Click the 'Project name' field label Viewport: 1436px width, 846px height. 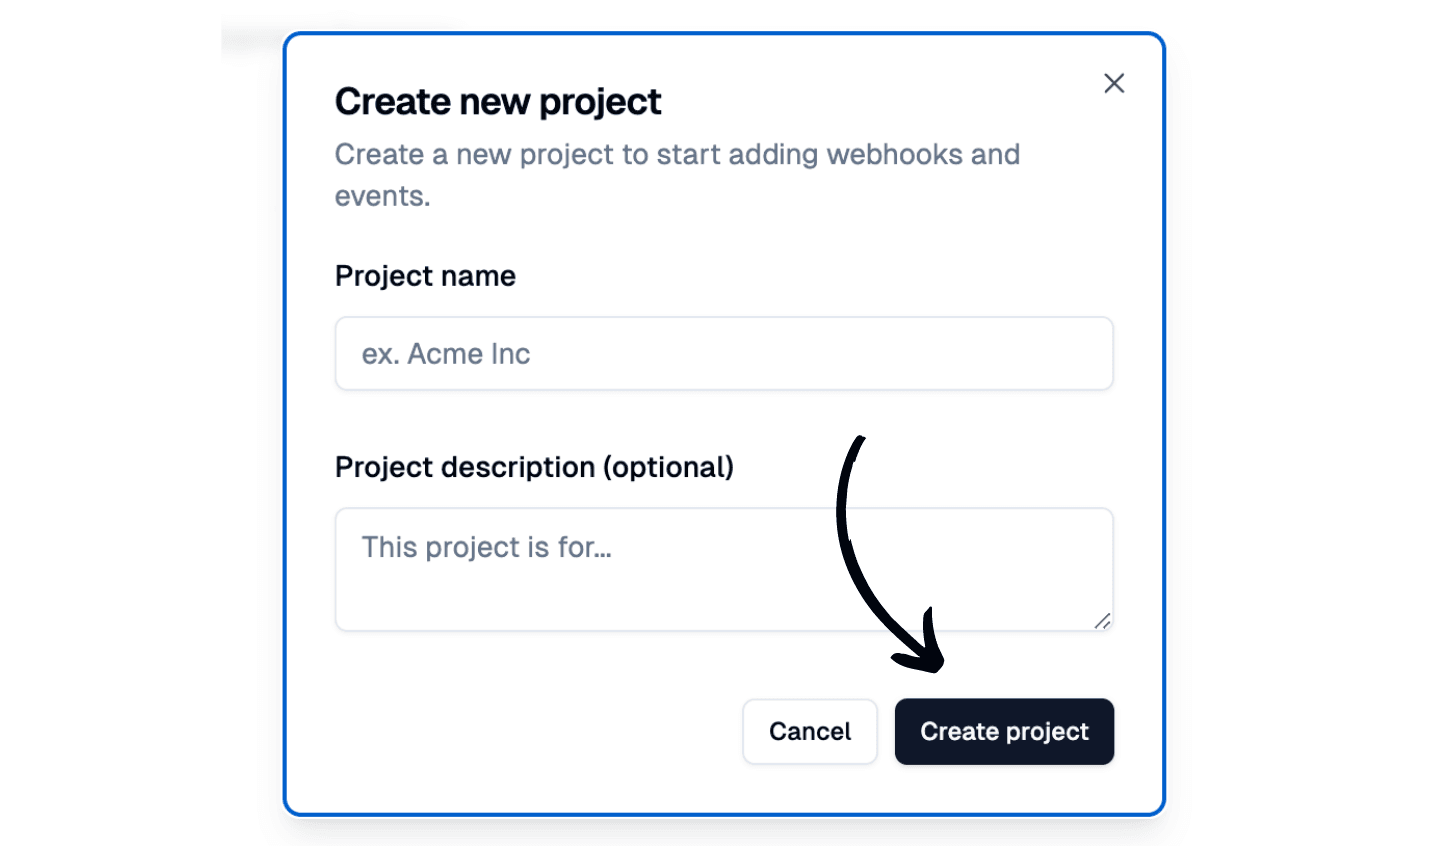click(x=425, y=276)
